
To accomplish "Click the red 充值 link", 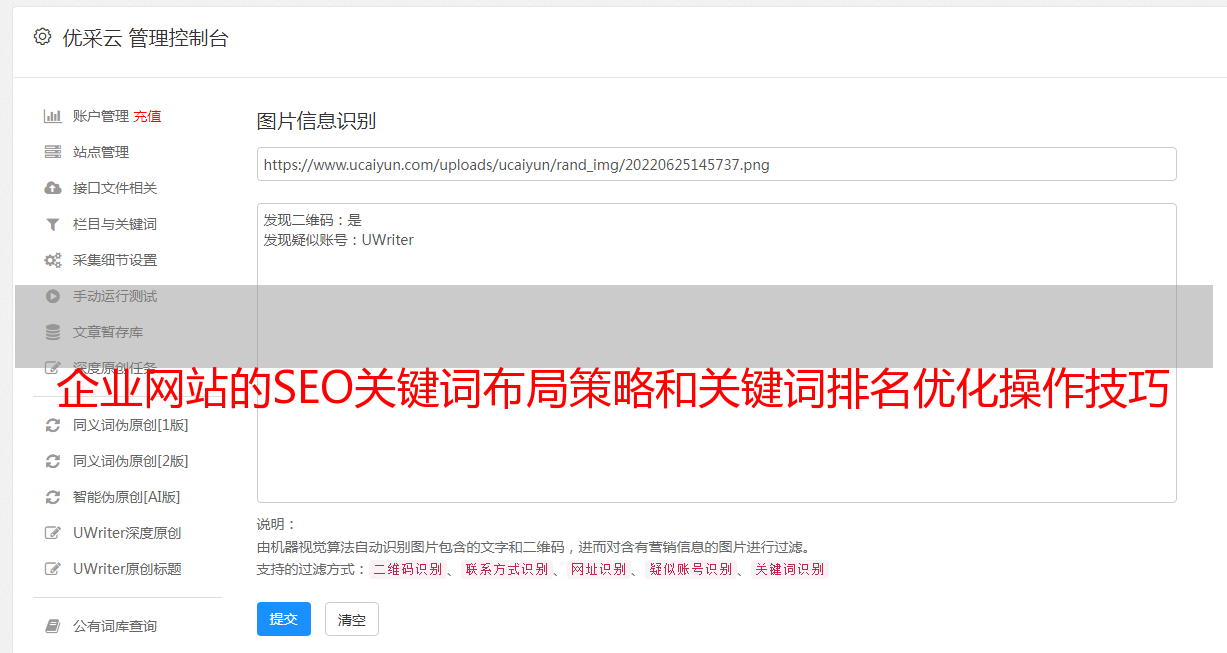I will coord(147,116).
